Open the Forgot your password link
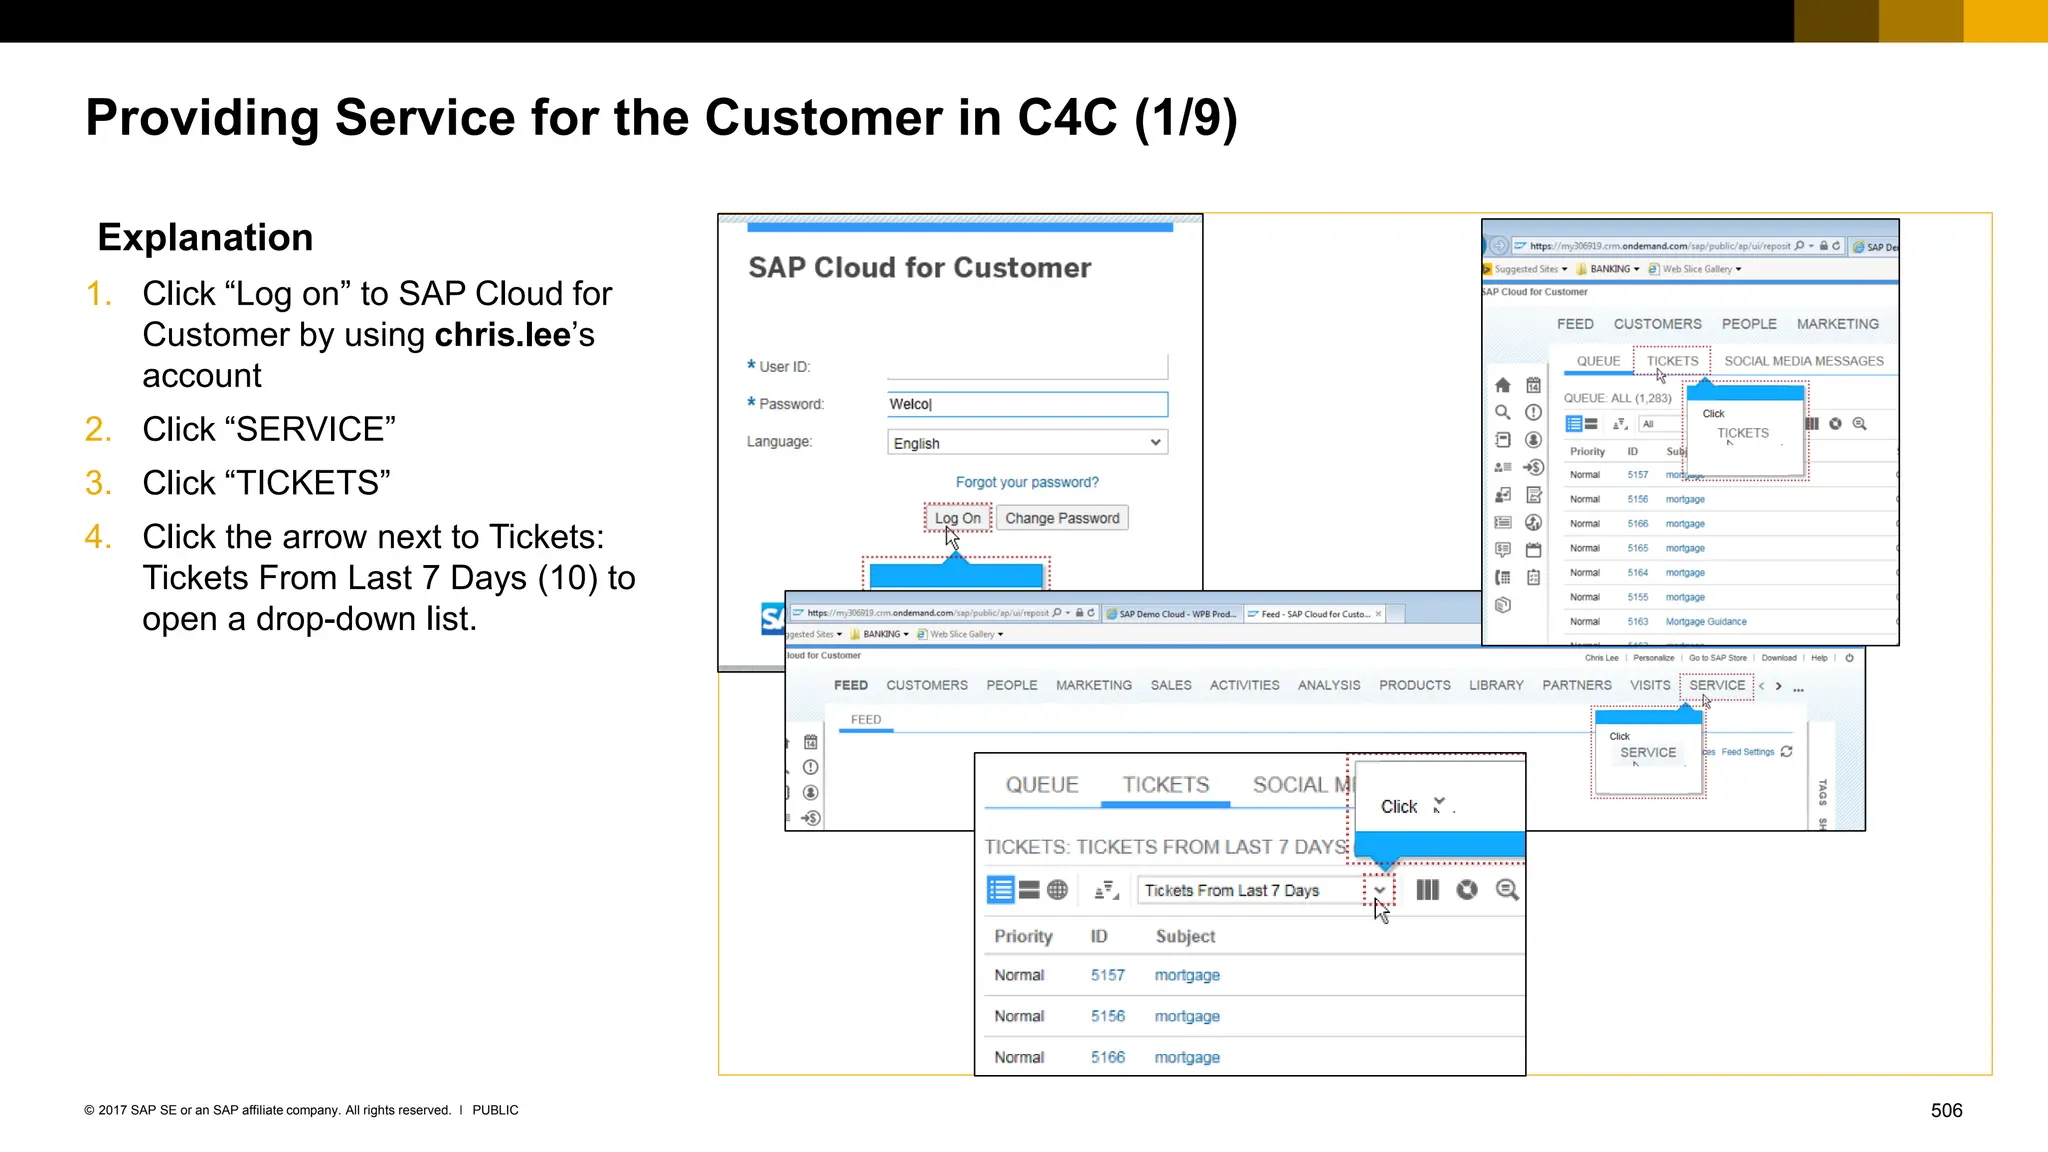The width and height of the screenshot is (2048, 1152). [x=1027, y=482]
